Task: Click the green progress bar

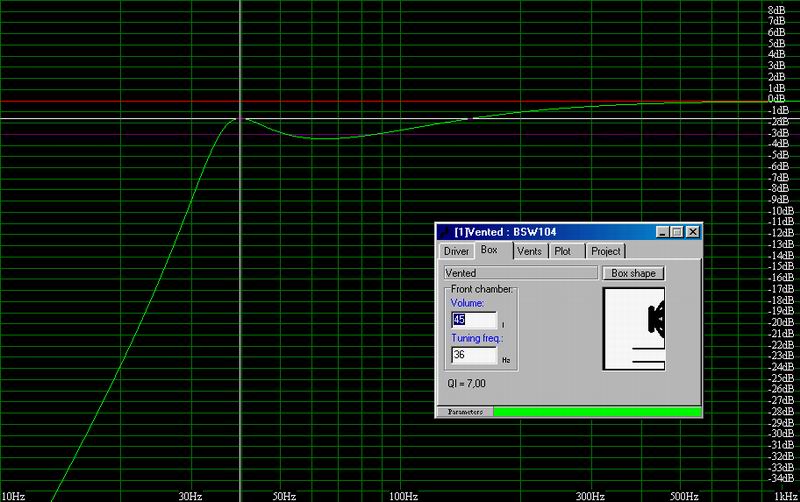Action: coord(596,411)
